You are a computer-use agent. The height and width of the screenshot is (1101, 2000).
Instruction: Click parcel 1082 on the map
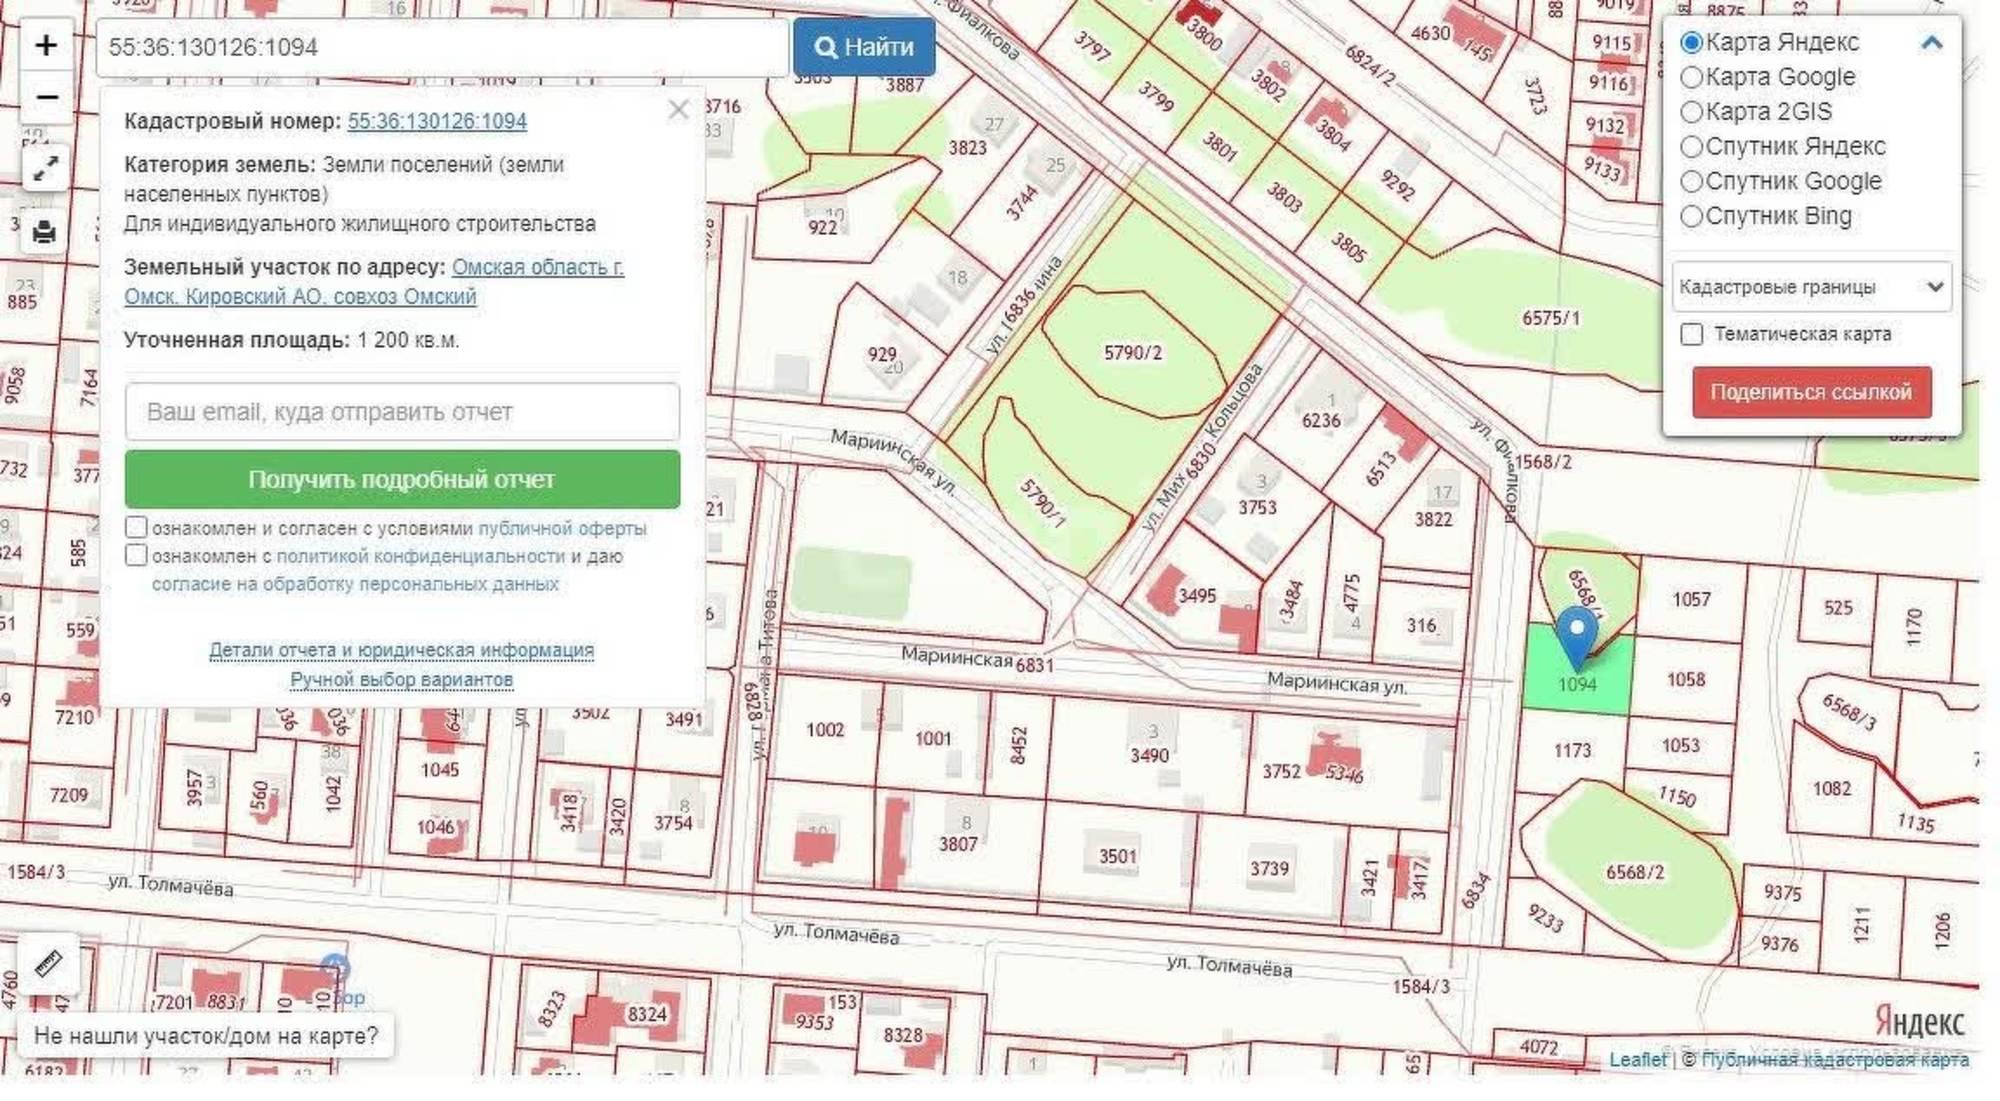(x=1832, y=788)
